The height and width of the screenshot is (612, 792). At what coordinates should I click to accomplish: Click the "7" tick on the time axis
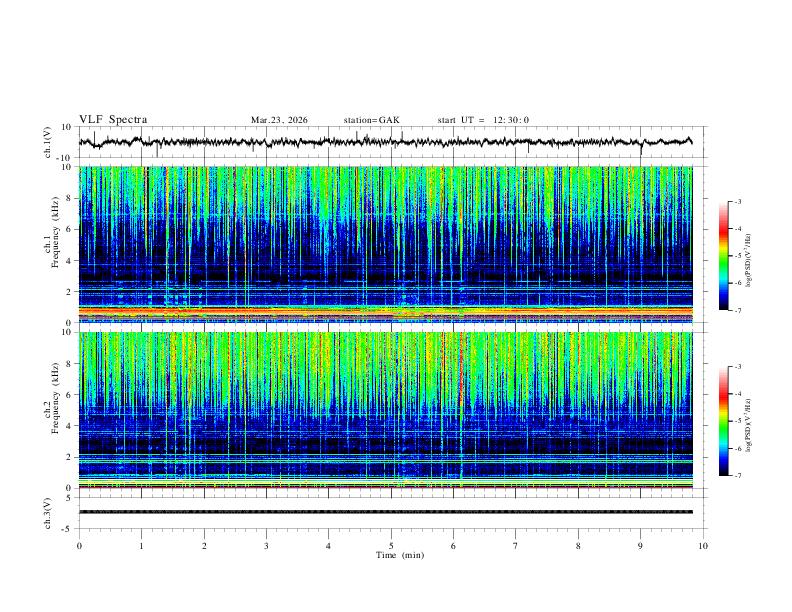tap(516, 546)
